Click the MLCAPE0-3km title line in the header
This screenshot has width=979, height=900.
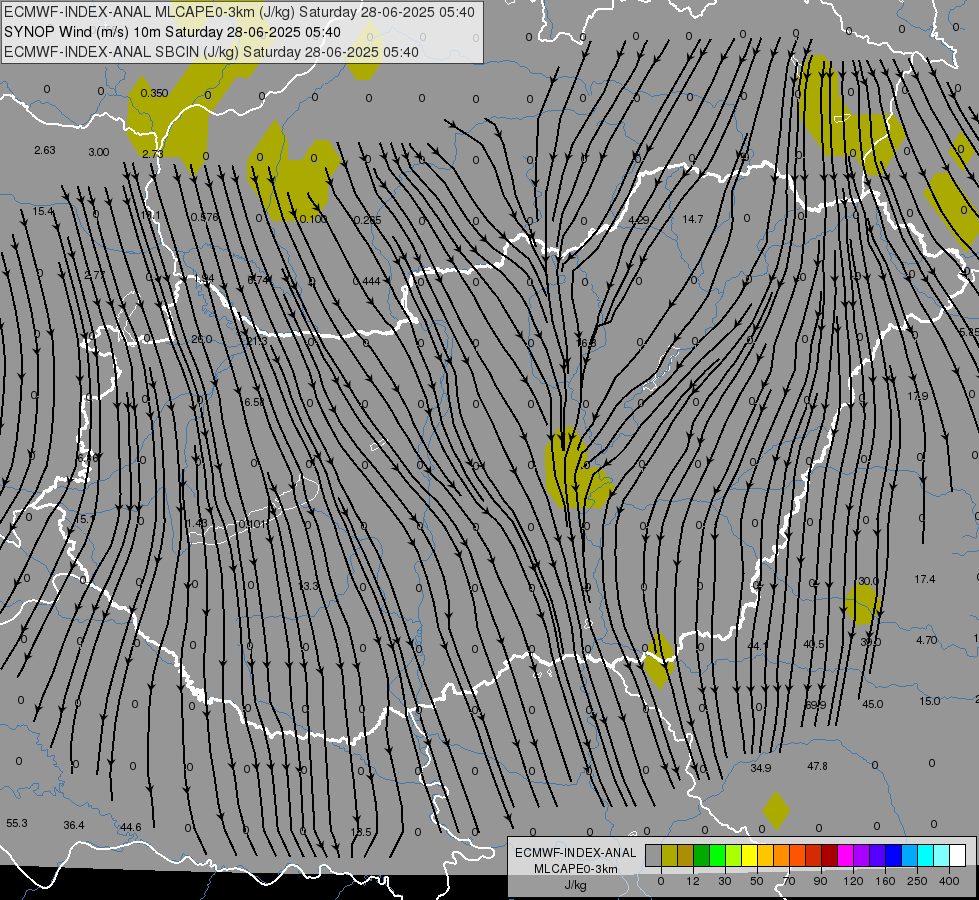click(239, 12)
